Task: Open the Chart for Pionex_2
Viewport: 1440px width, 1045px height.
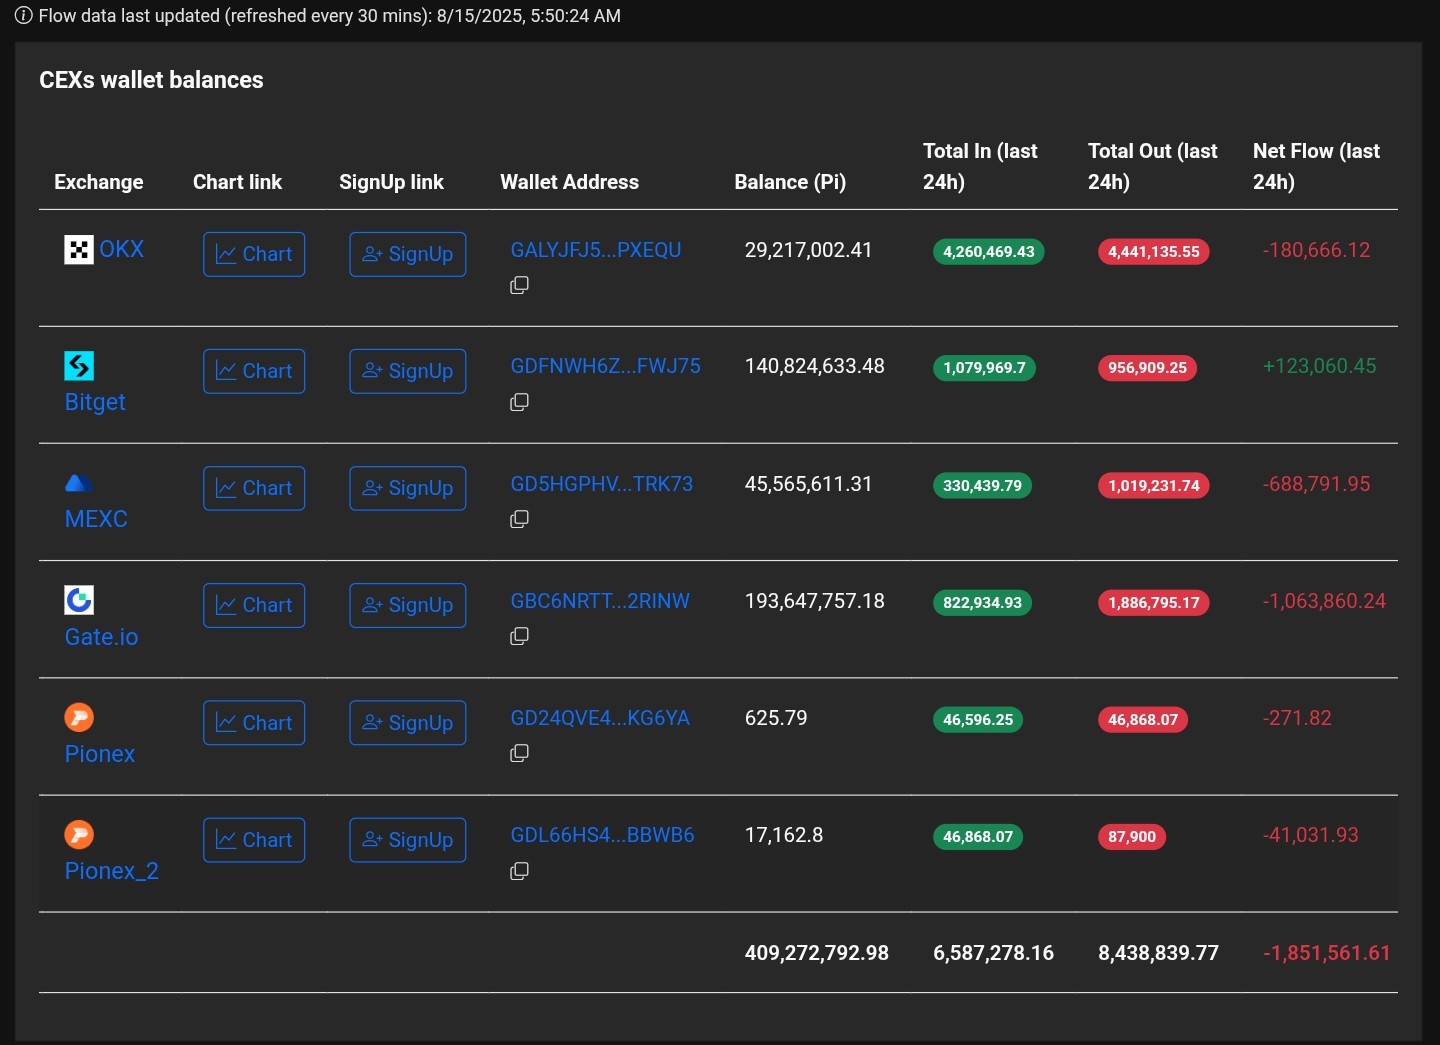Action: click(x=254, y=840)
